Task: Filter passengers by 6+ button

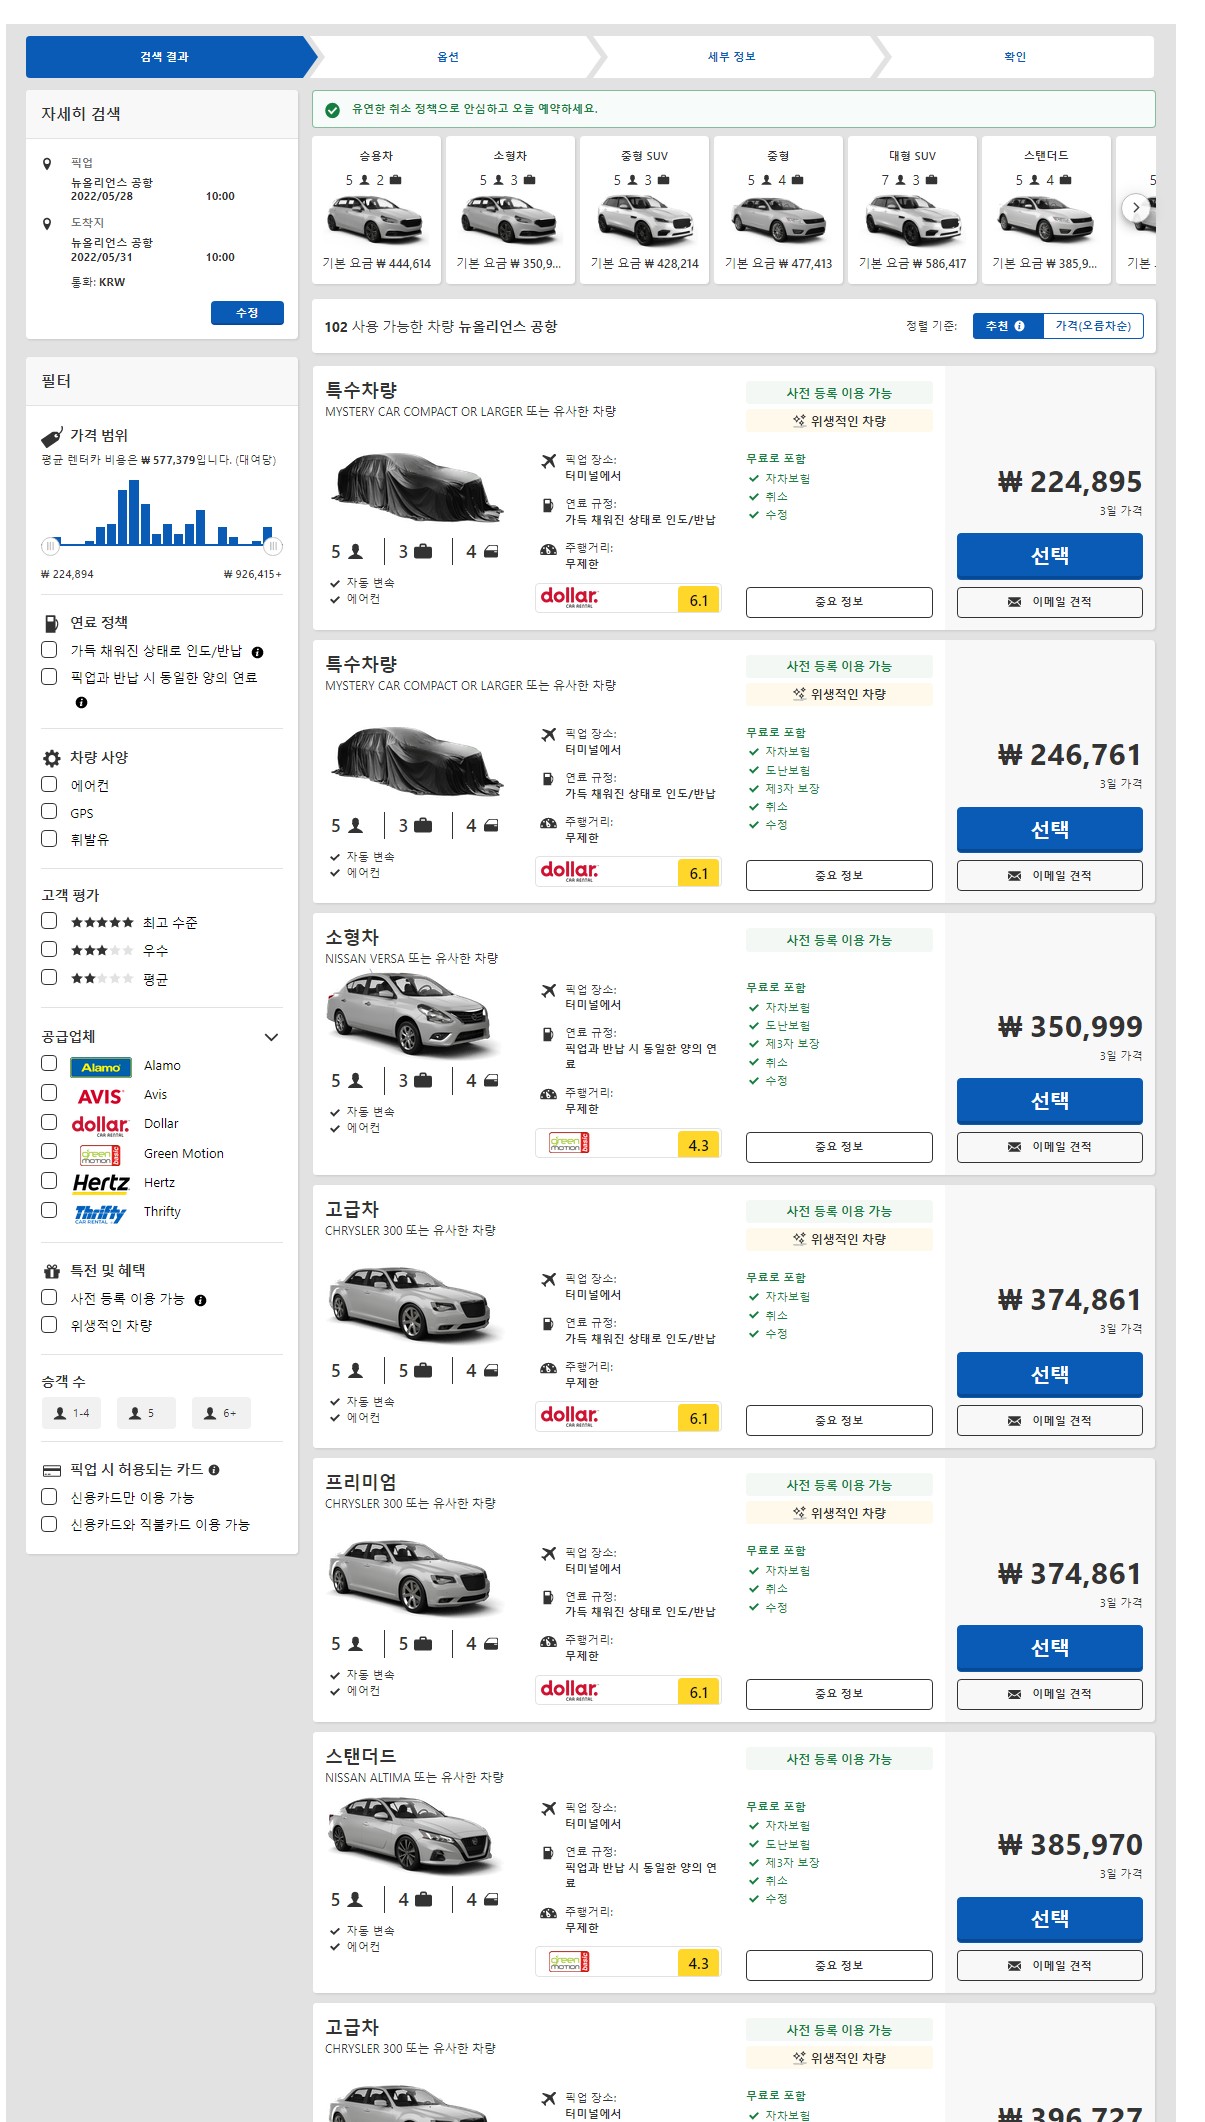Action: pos(221,1414)
